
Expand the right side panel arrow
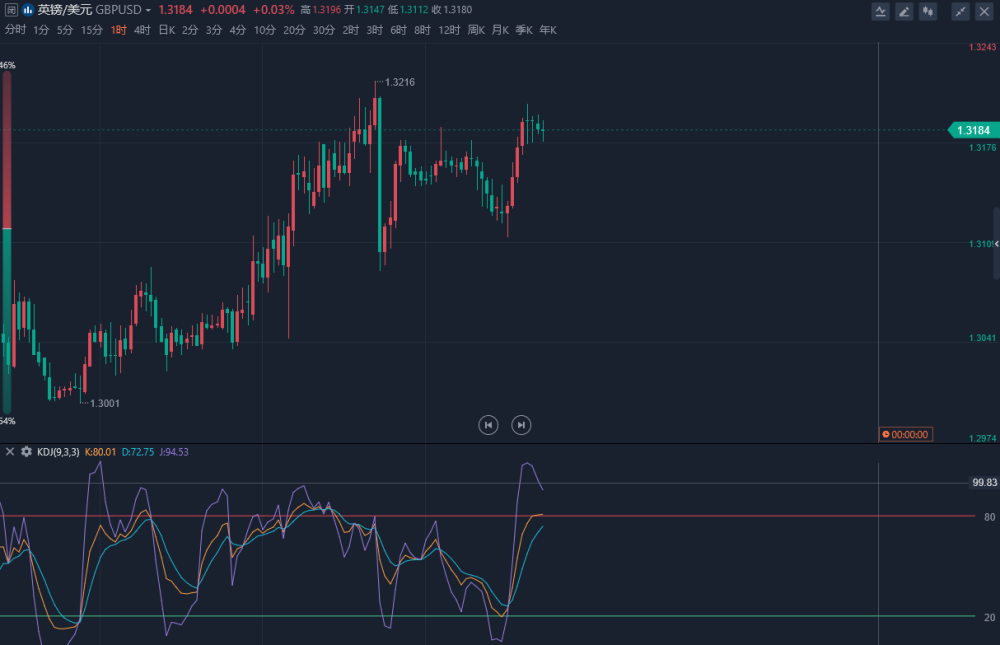tap(996, 244)
